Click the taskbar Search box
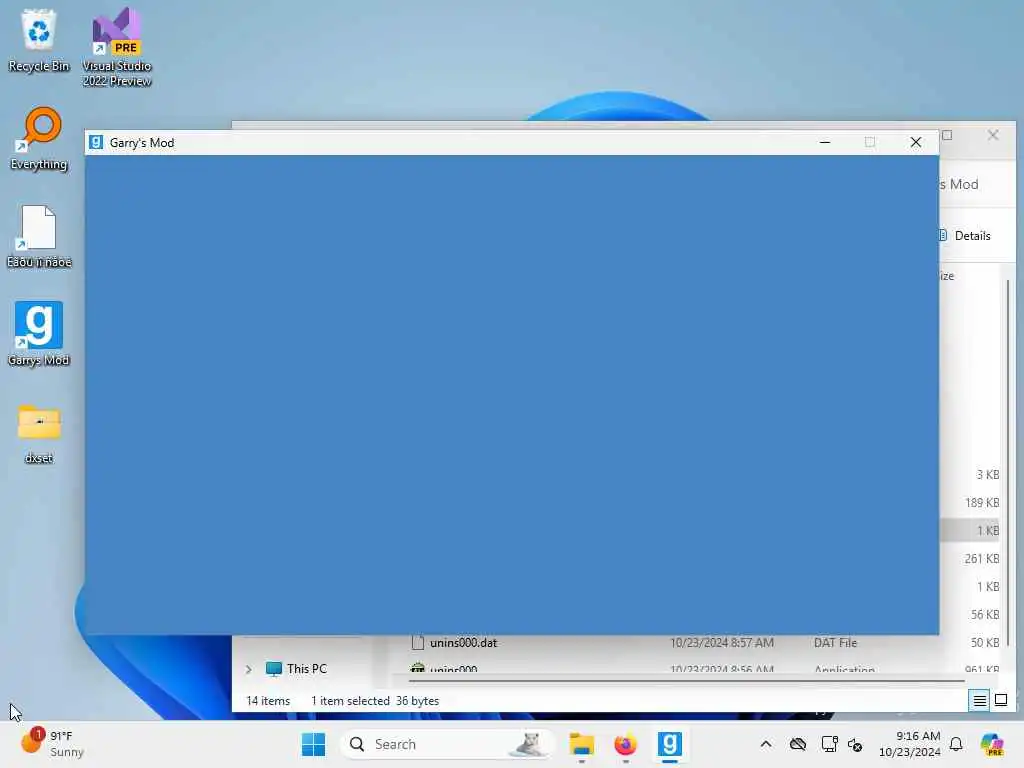This screenshot has width=1024, height=768. pos(447,744)
